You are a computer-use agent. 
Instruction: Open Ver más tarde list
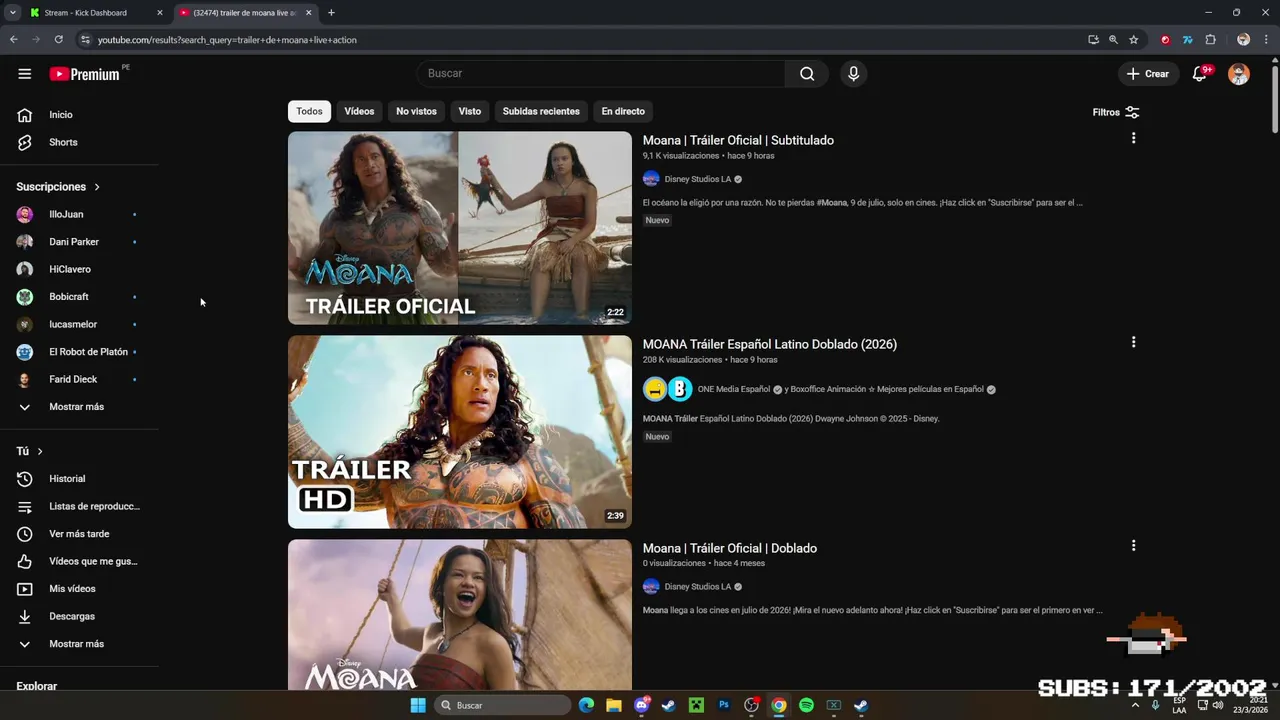coord(80,534)
